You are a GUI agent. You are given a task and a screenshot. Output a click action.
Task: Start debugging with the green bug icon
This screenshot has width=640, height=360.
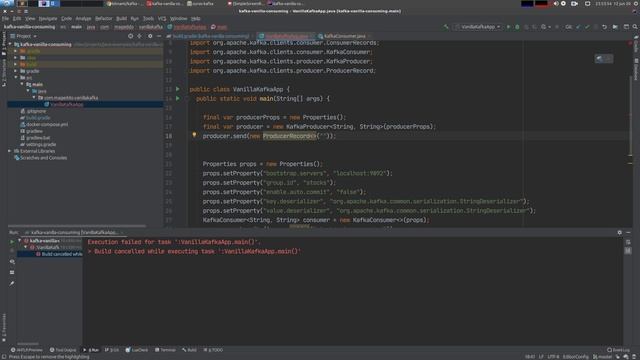[517, 27]
